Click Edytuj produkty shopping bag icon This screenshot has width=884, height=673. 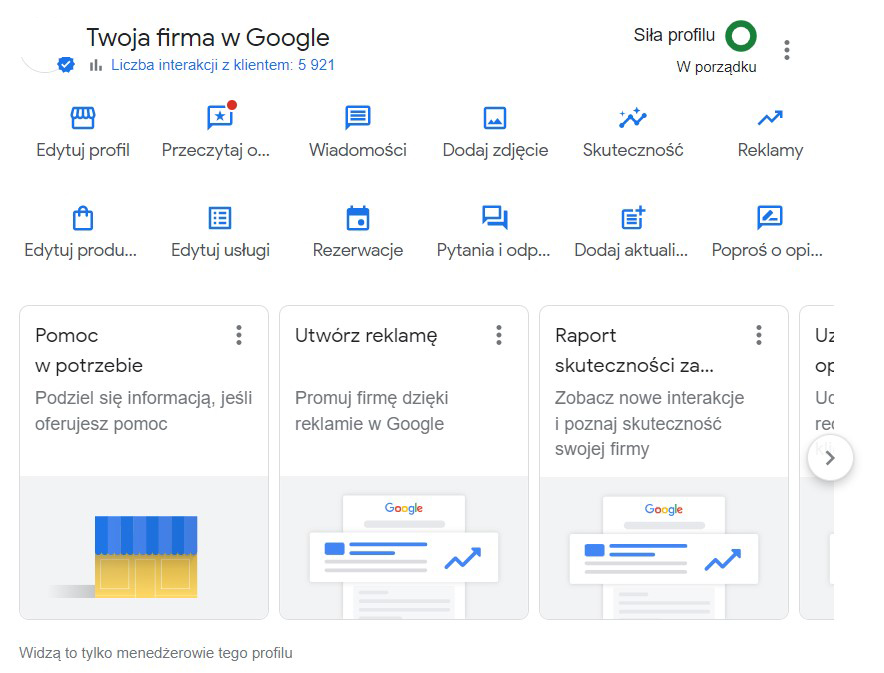[83, 218]
